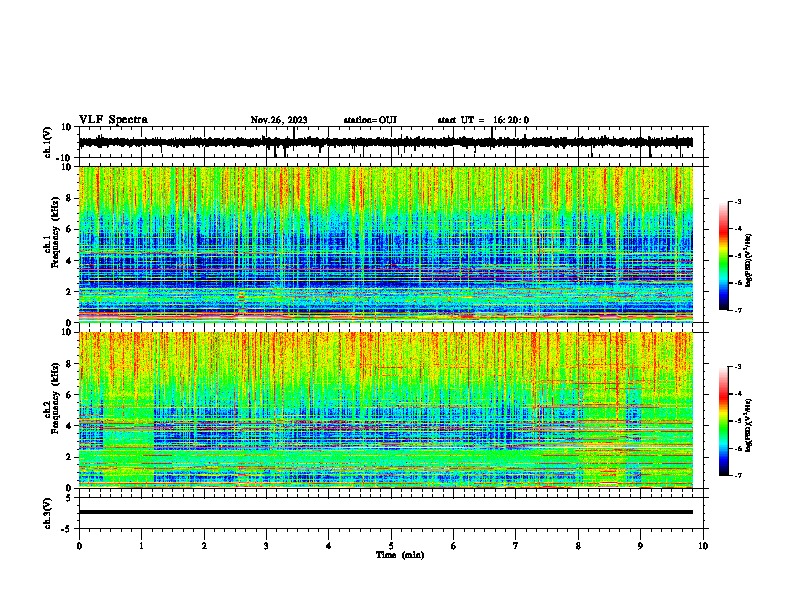
Task: Click the "5" tick on ch.3(V) axis
Action: tap(70, 498)
